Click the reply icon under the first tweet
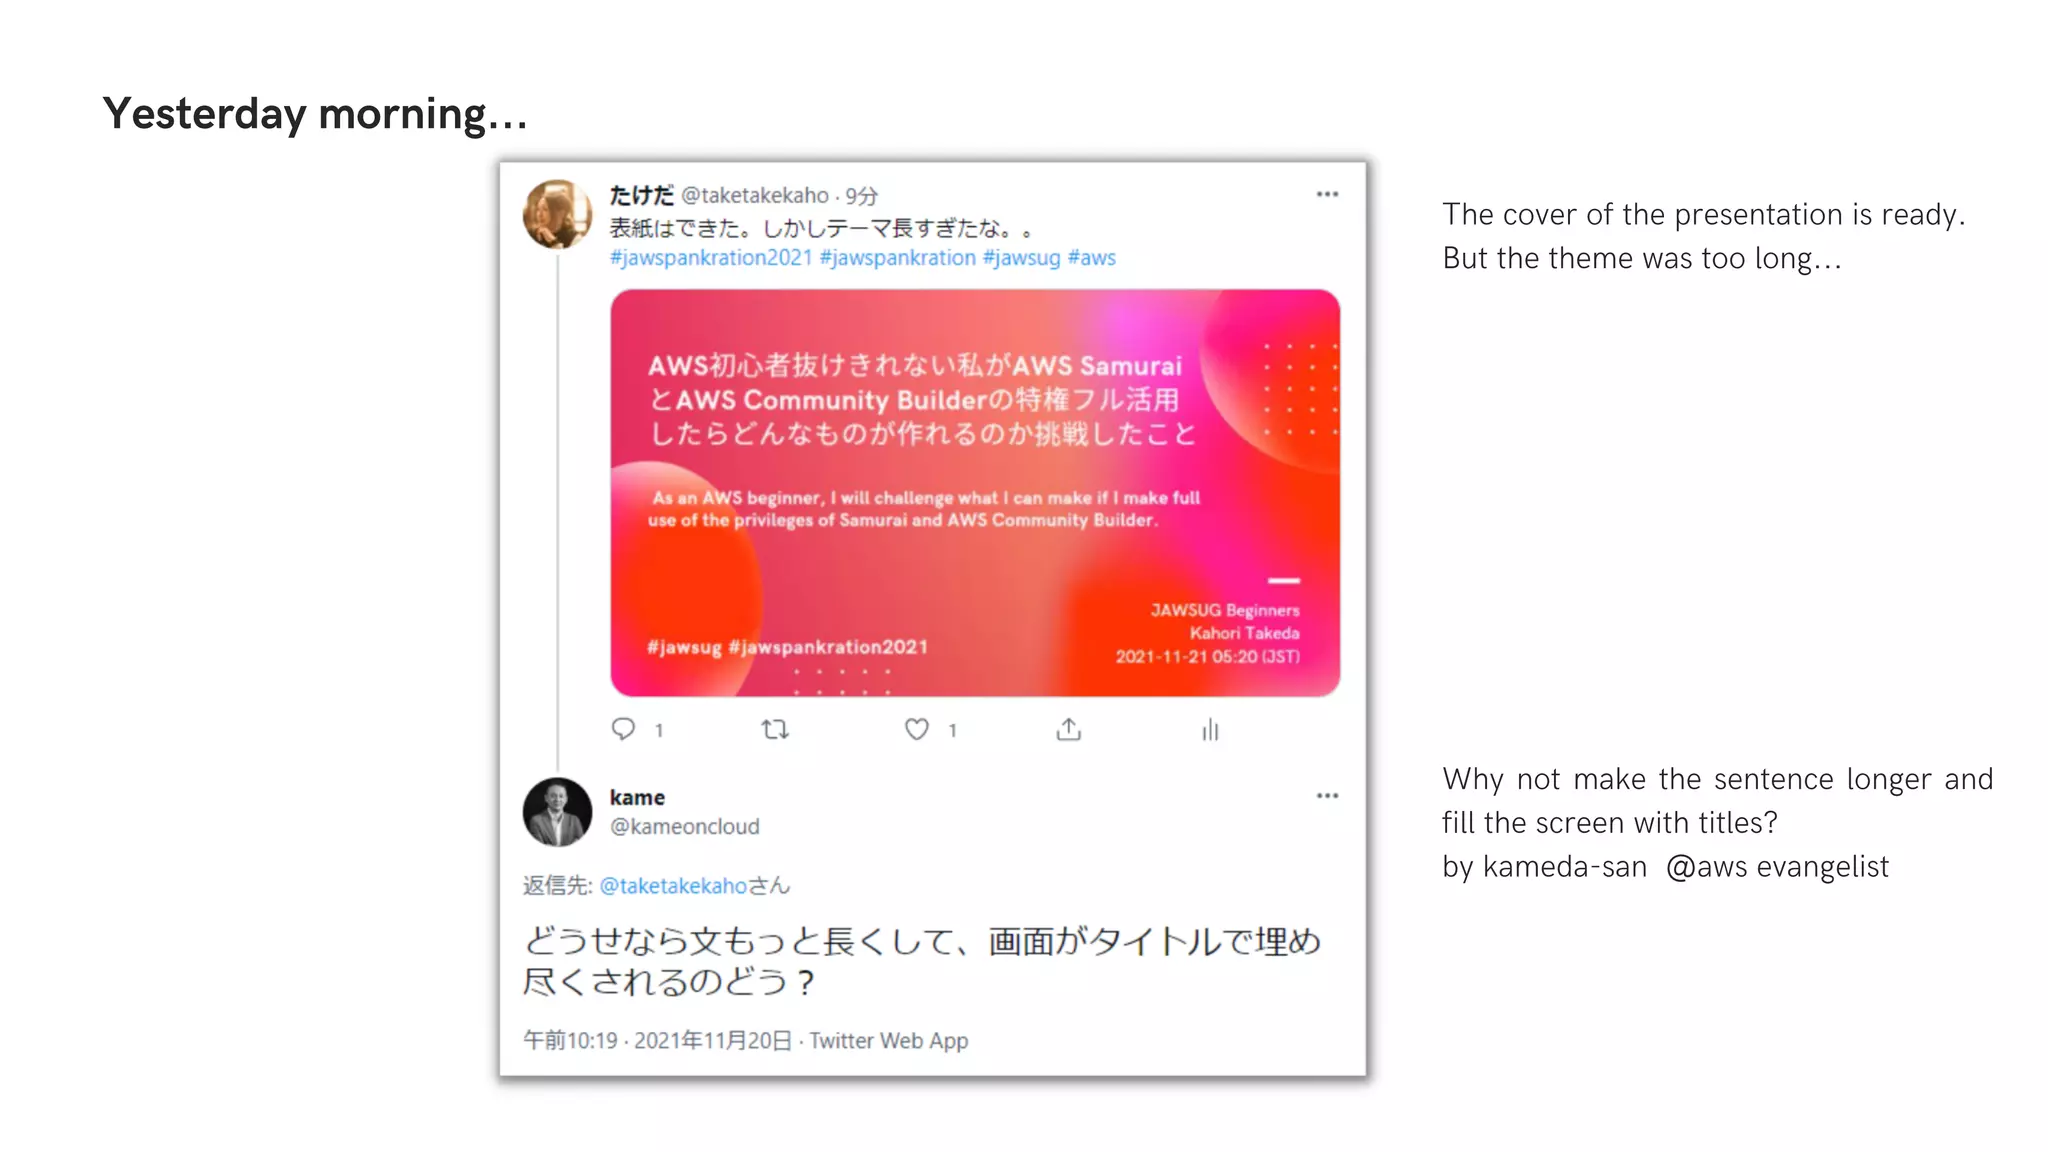Image resolution: width=2048 pixels, height=1152 pixels. point(623,729)
